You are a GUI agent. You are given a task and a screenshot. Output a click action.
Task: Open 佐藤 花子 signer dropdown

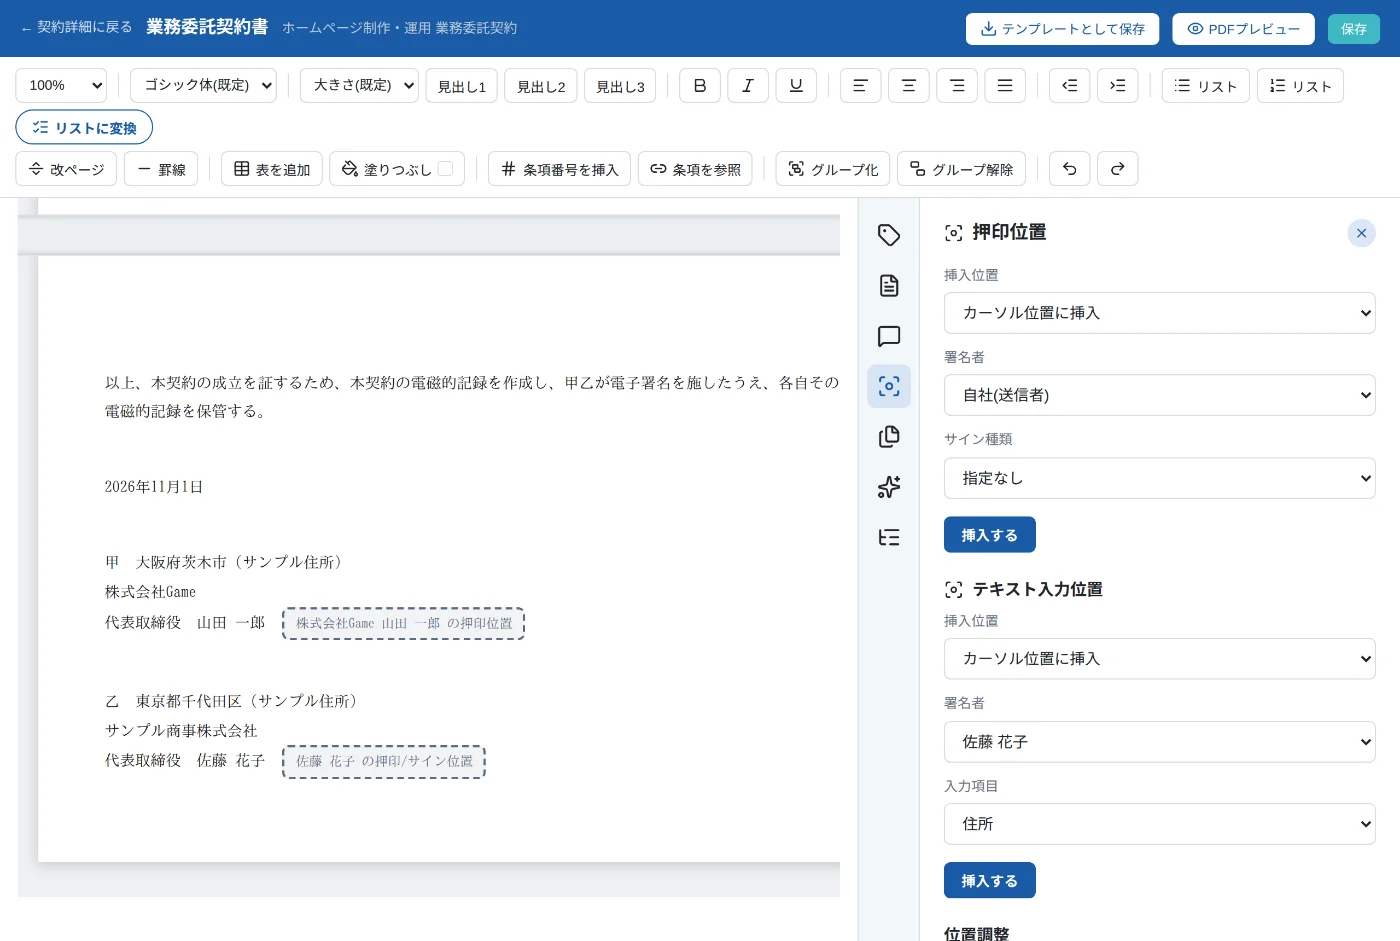1160,742
